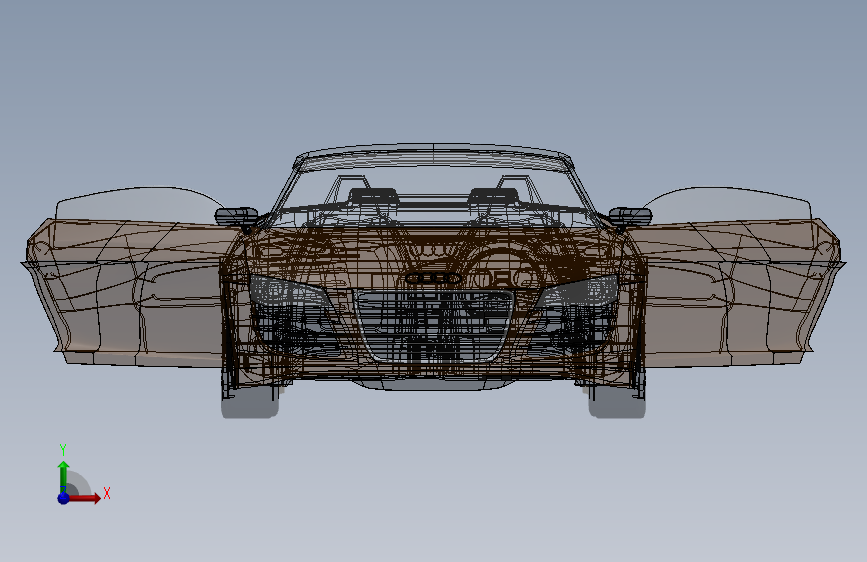Select the car's right-side headlight in the viewport
Image resolution: width=867 pixels, height=562 pixels.
[x=577, y=292]
